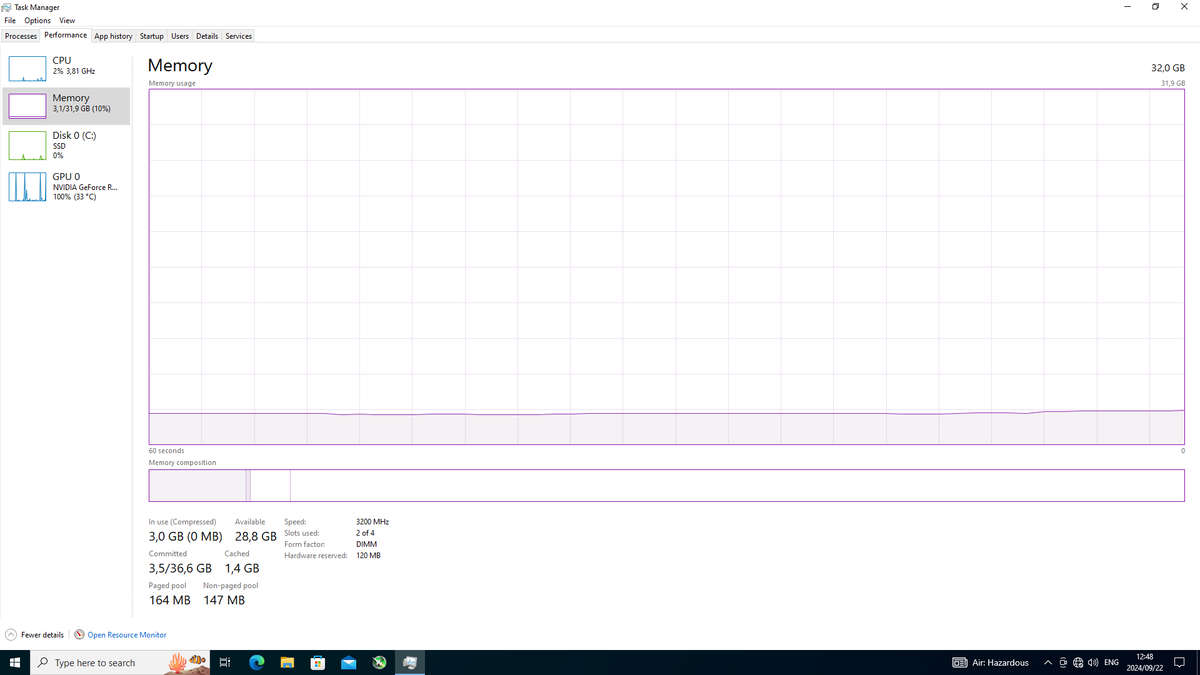Open the Mail app from the taskbar
Screen dimensions: 1200x675
pos(348,662)
